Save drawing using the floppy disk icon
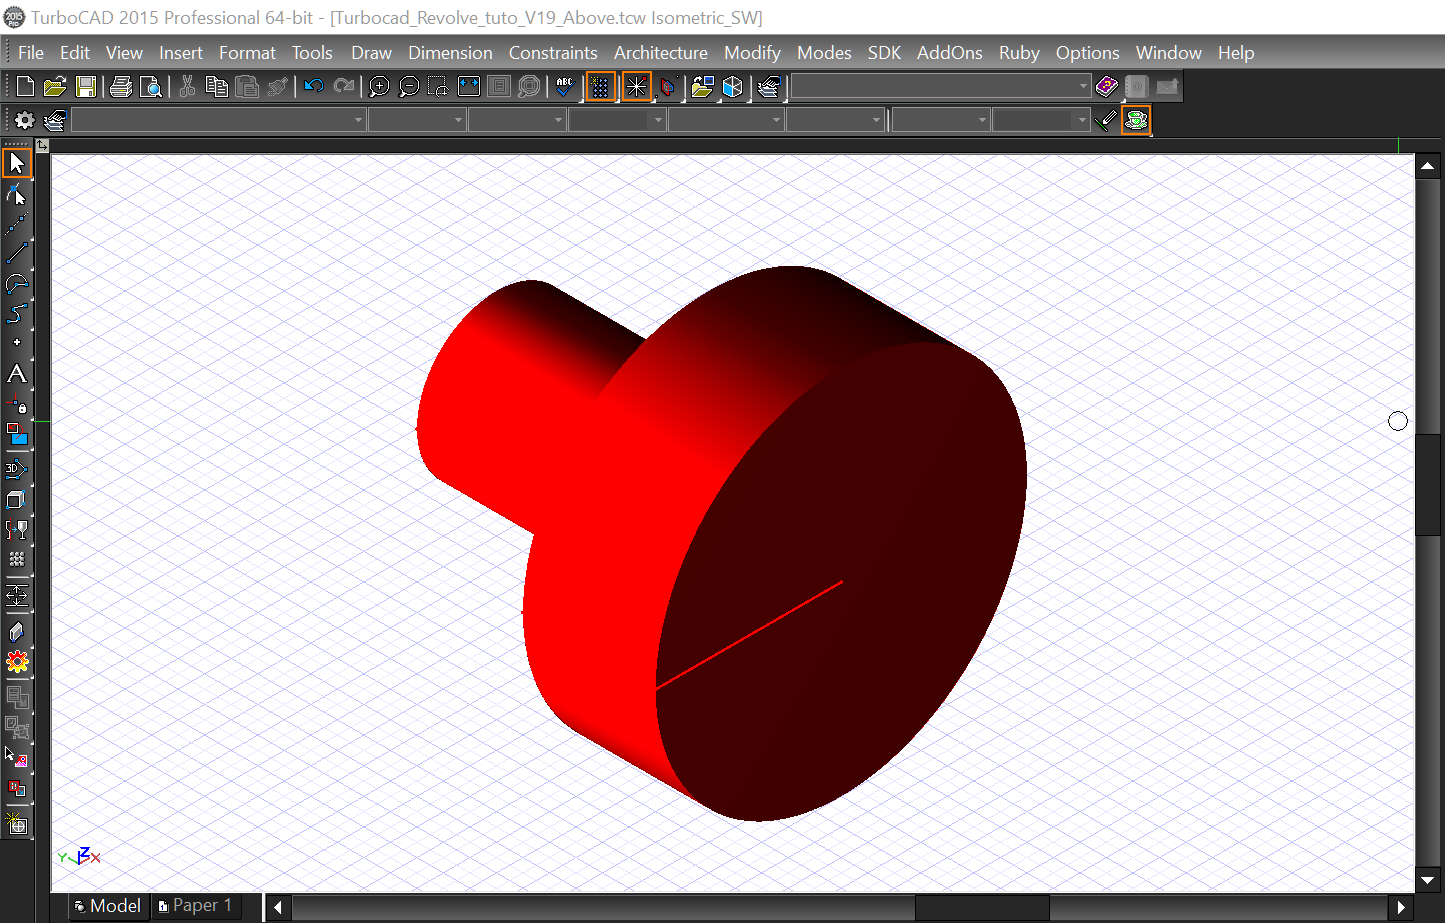Image resolution: width=1445 pixels, height=923 pixels. (x=86, y=87)
